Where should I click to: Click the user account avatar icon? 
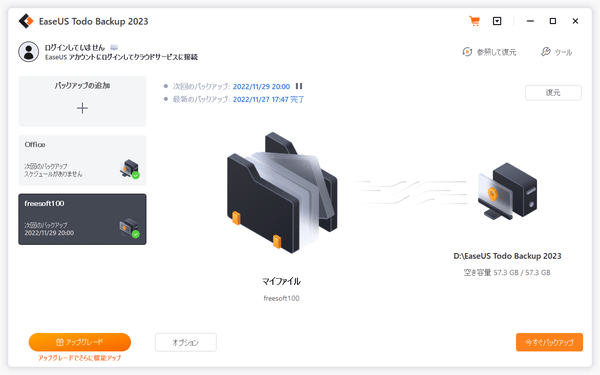[29, 52]
